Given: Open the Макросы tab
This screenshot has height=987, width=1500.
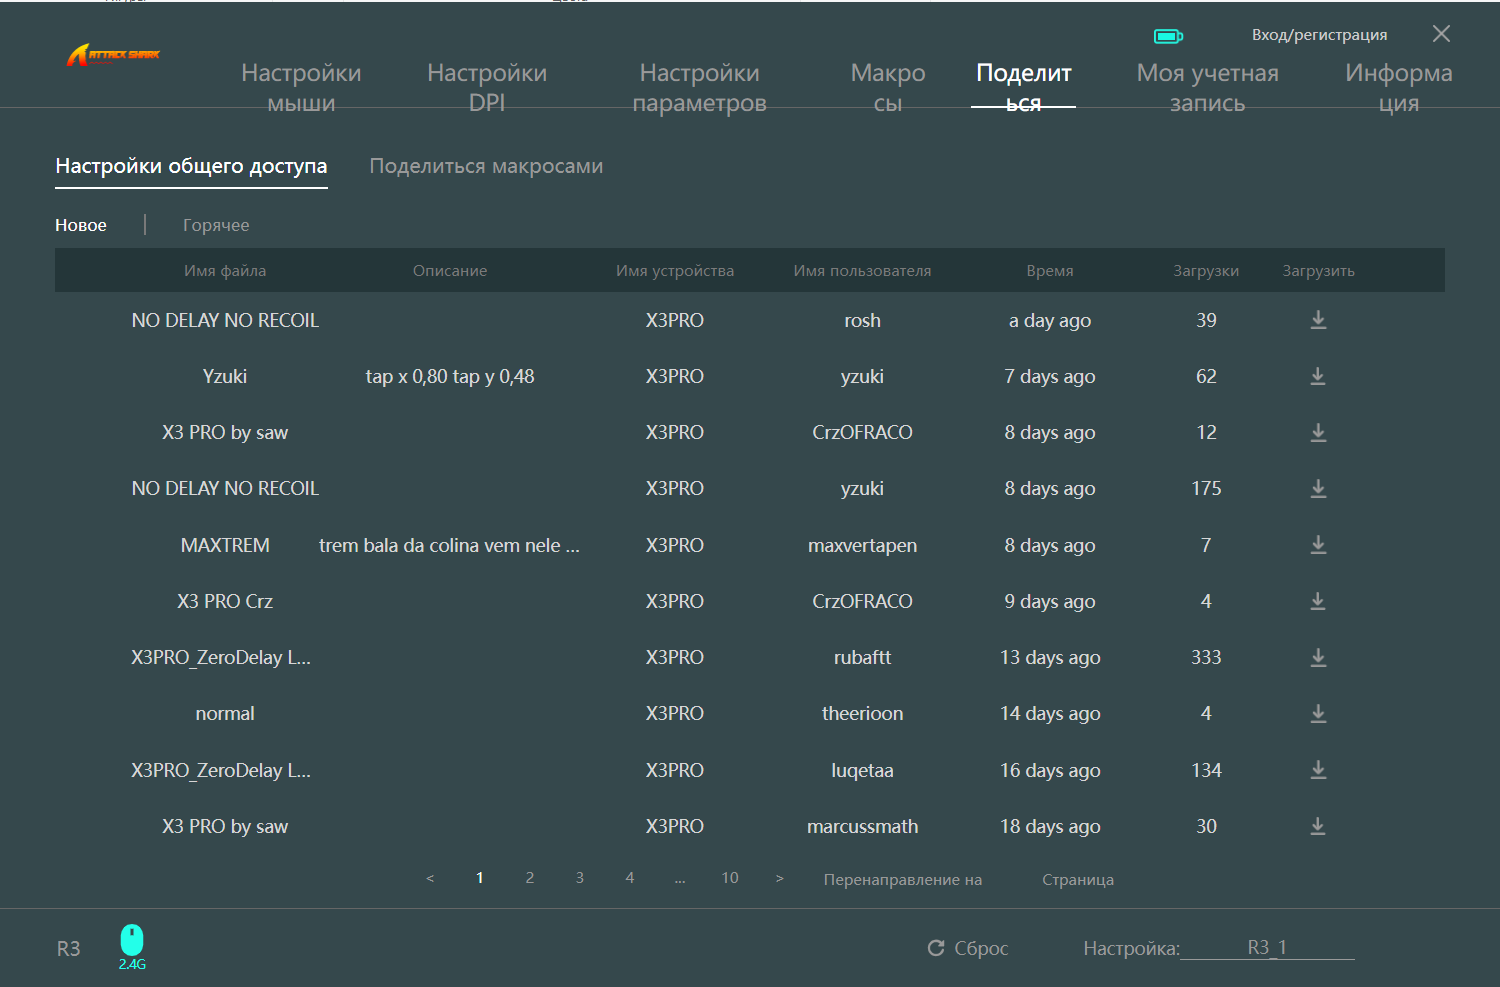Looking at the screenshot, I should pyautogui.click(x=887, y=87).
